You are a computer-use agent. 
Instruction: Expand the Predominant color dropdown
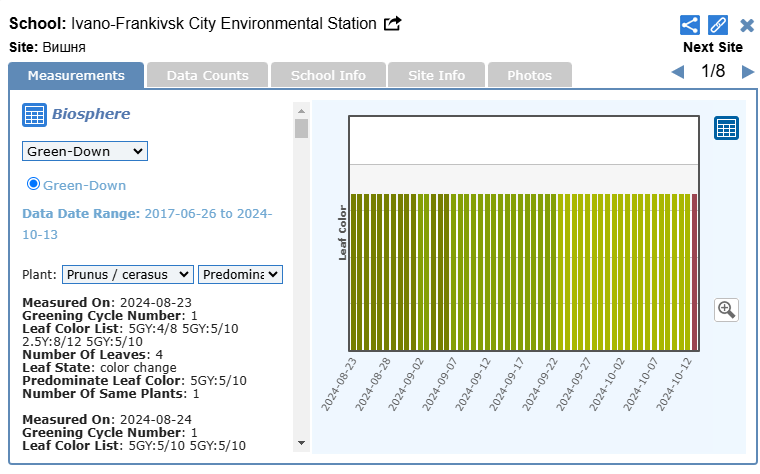[x=240, y=274]
